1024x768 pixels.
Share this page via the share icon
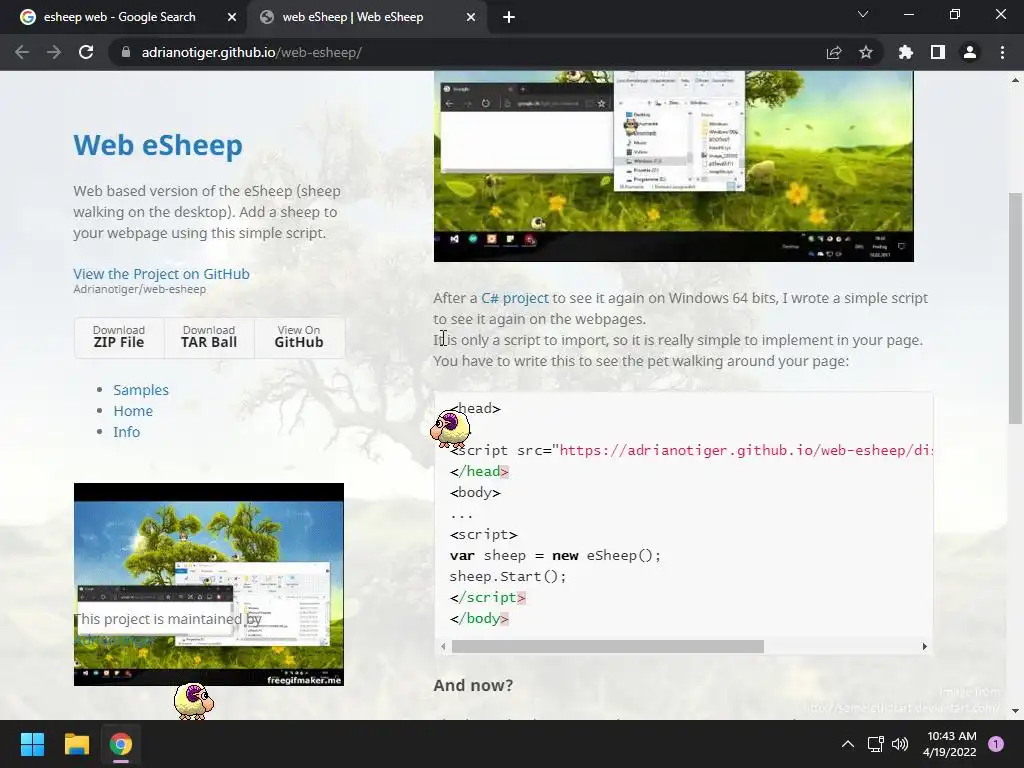coord(834,52)
